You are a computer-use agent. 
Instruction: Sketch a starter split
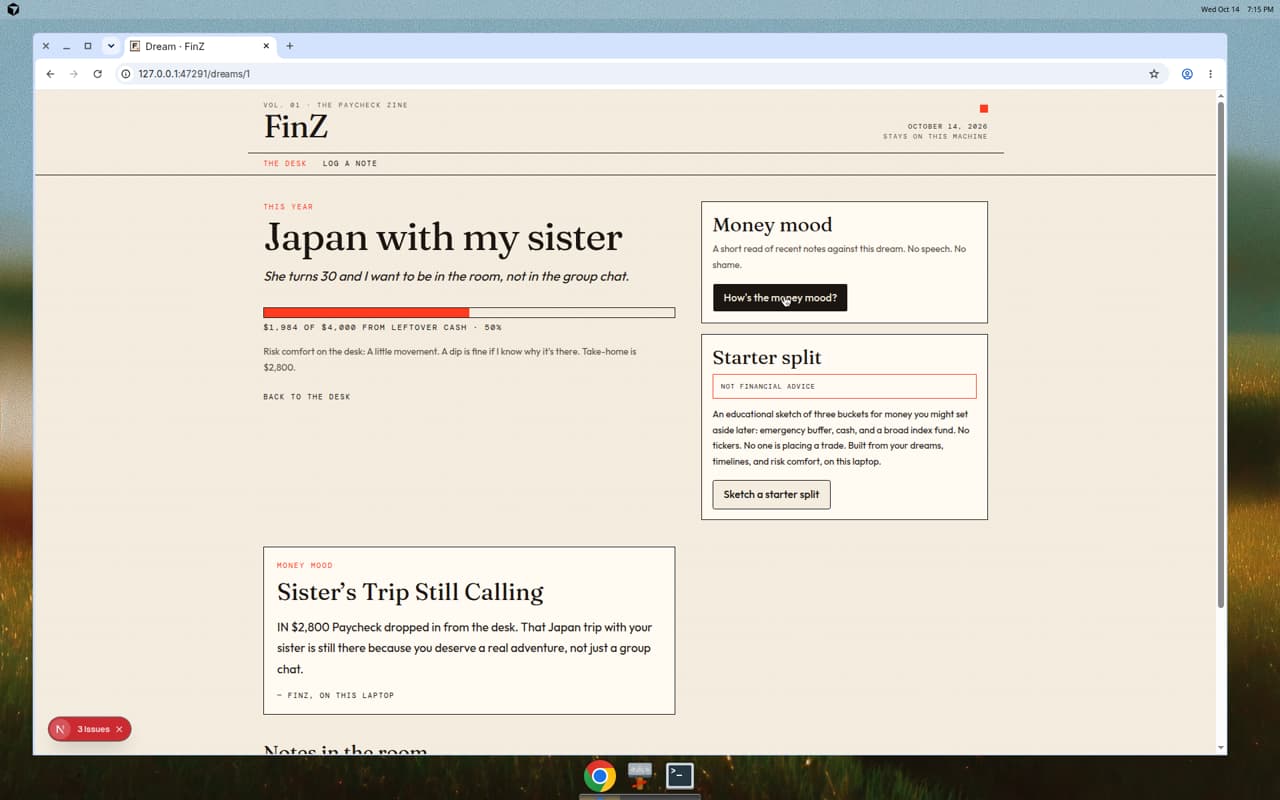pos(771,494)
